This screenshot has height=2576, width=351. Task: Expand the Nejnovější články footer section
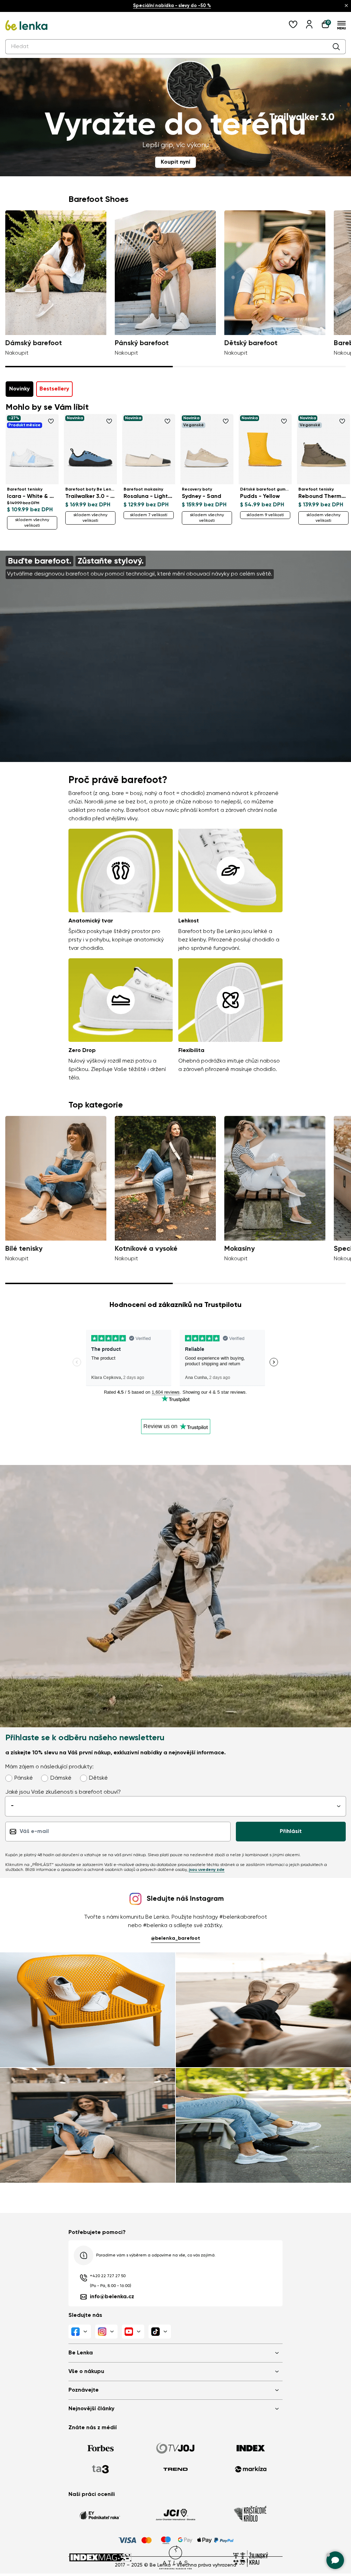[175, 2408]
